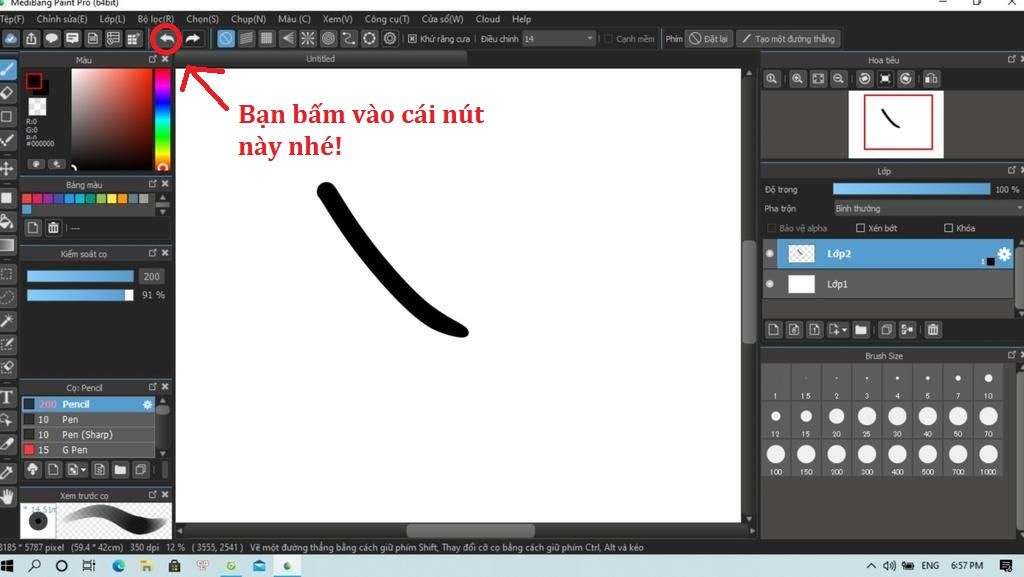
Task: Click the Undo arrow in the toolbar
Action: click(167, 39)
